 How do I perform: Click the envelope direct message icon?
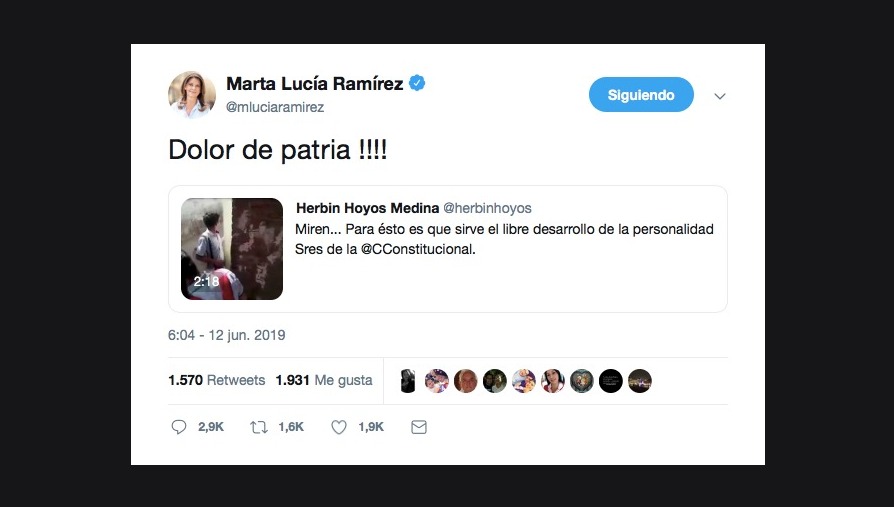(419, 427)
